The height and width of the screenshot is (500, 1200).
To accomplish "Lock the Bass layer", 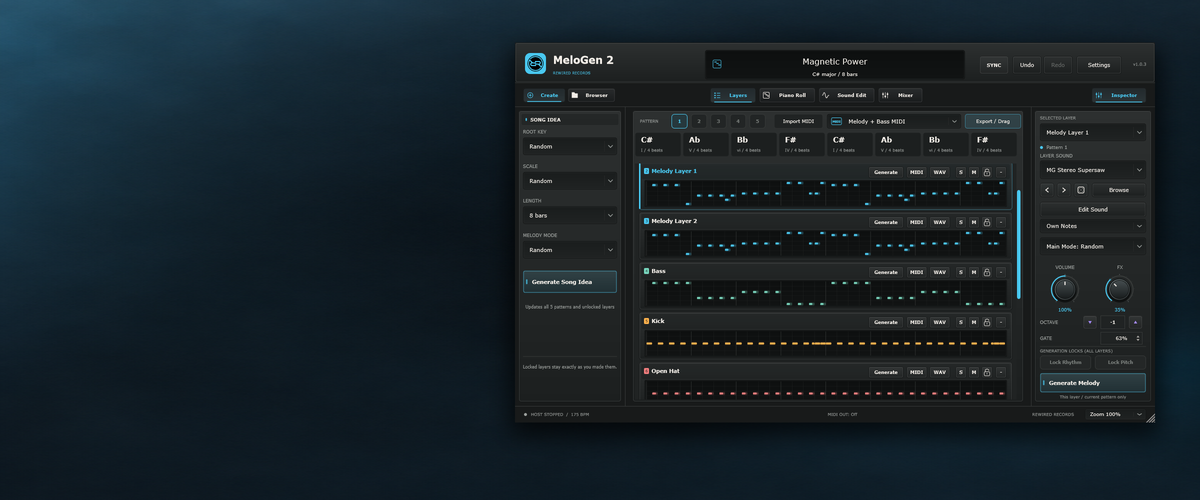I will point(987,272).
